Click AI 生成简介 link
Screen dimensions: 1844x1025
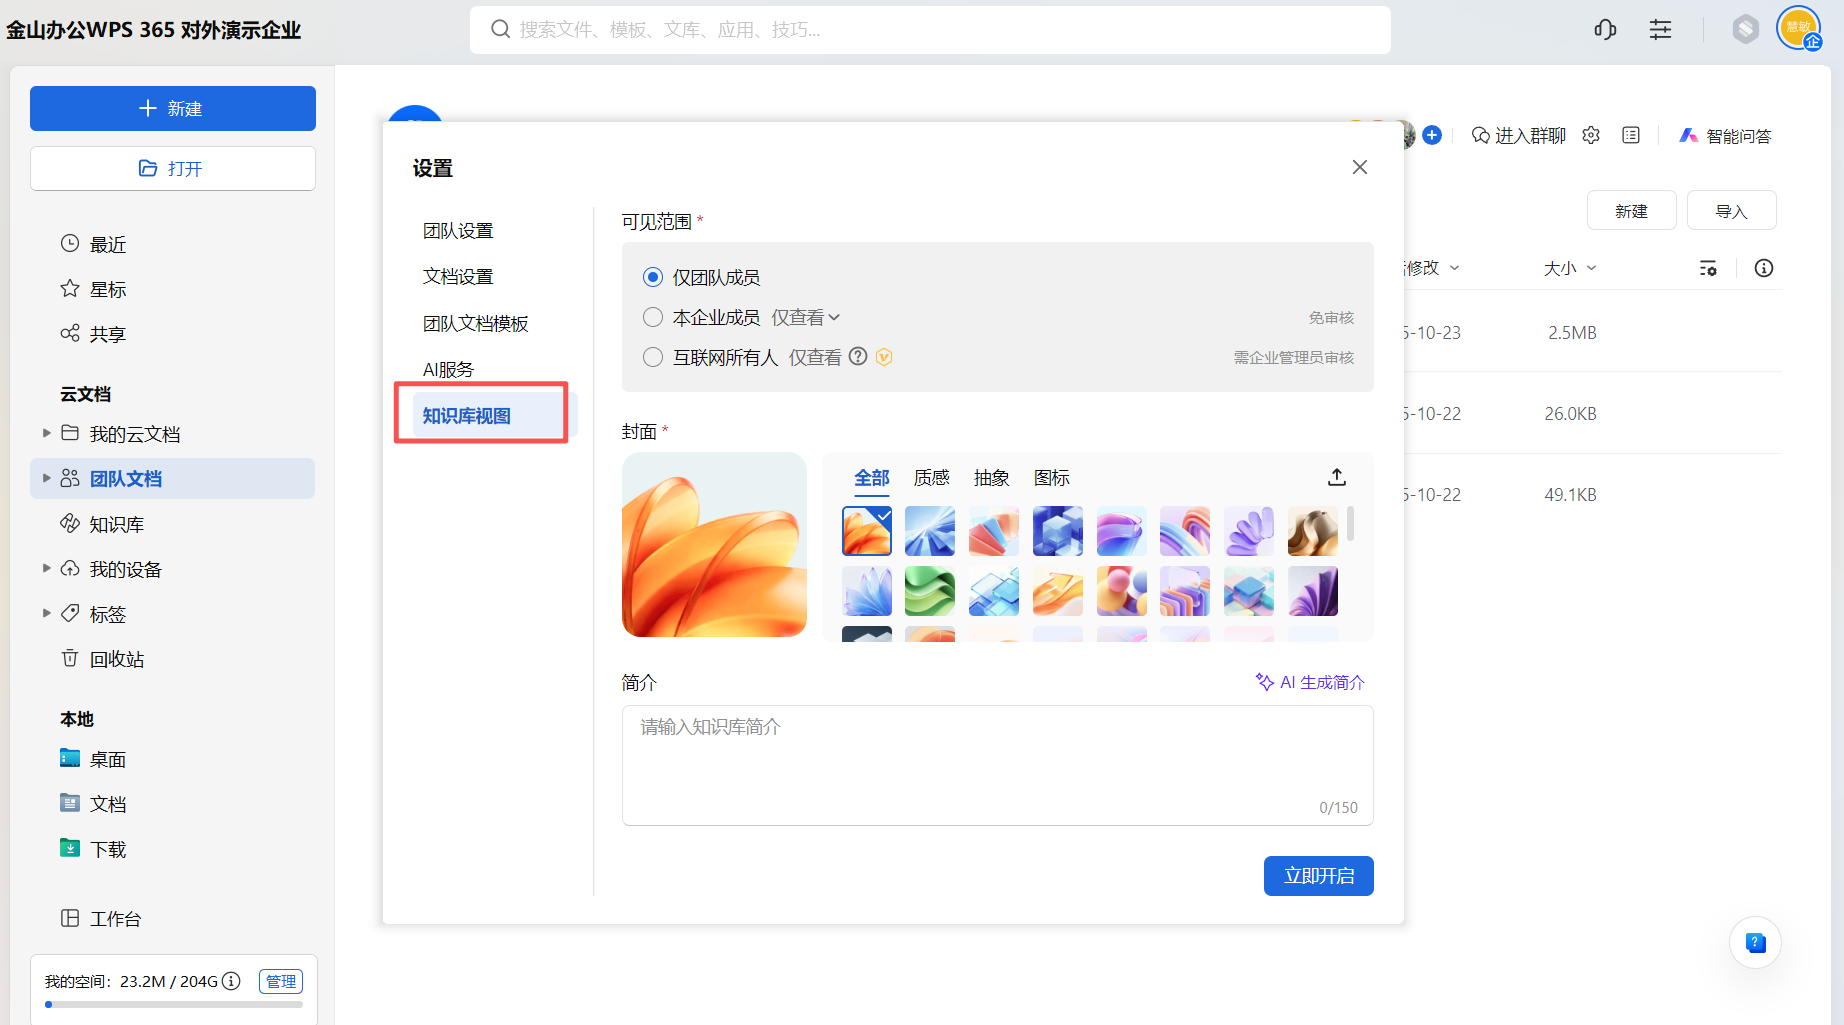click(1310, 682)
